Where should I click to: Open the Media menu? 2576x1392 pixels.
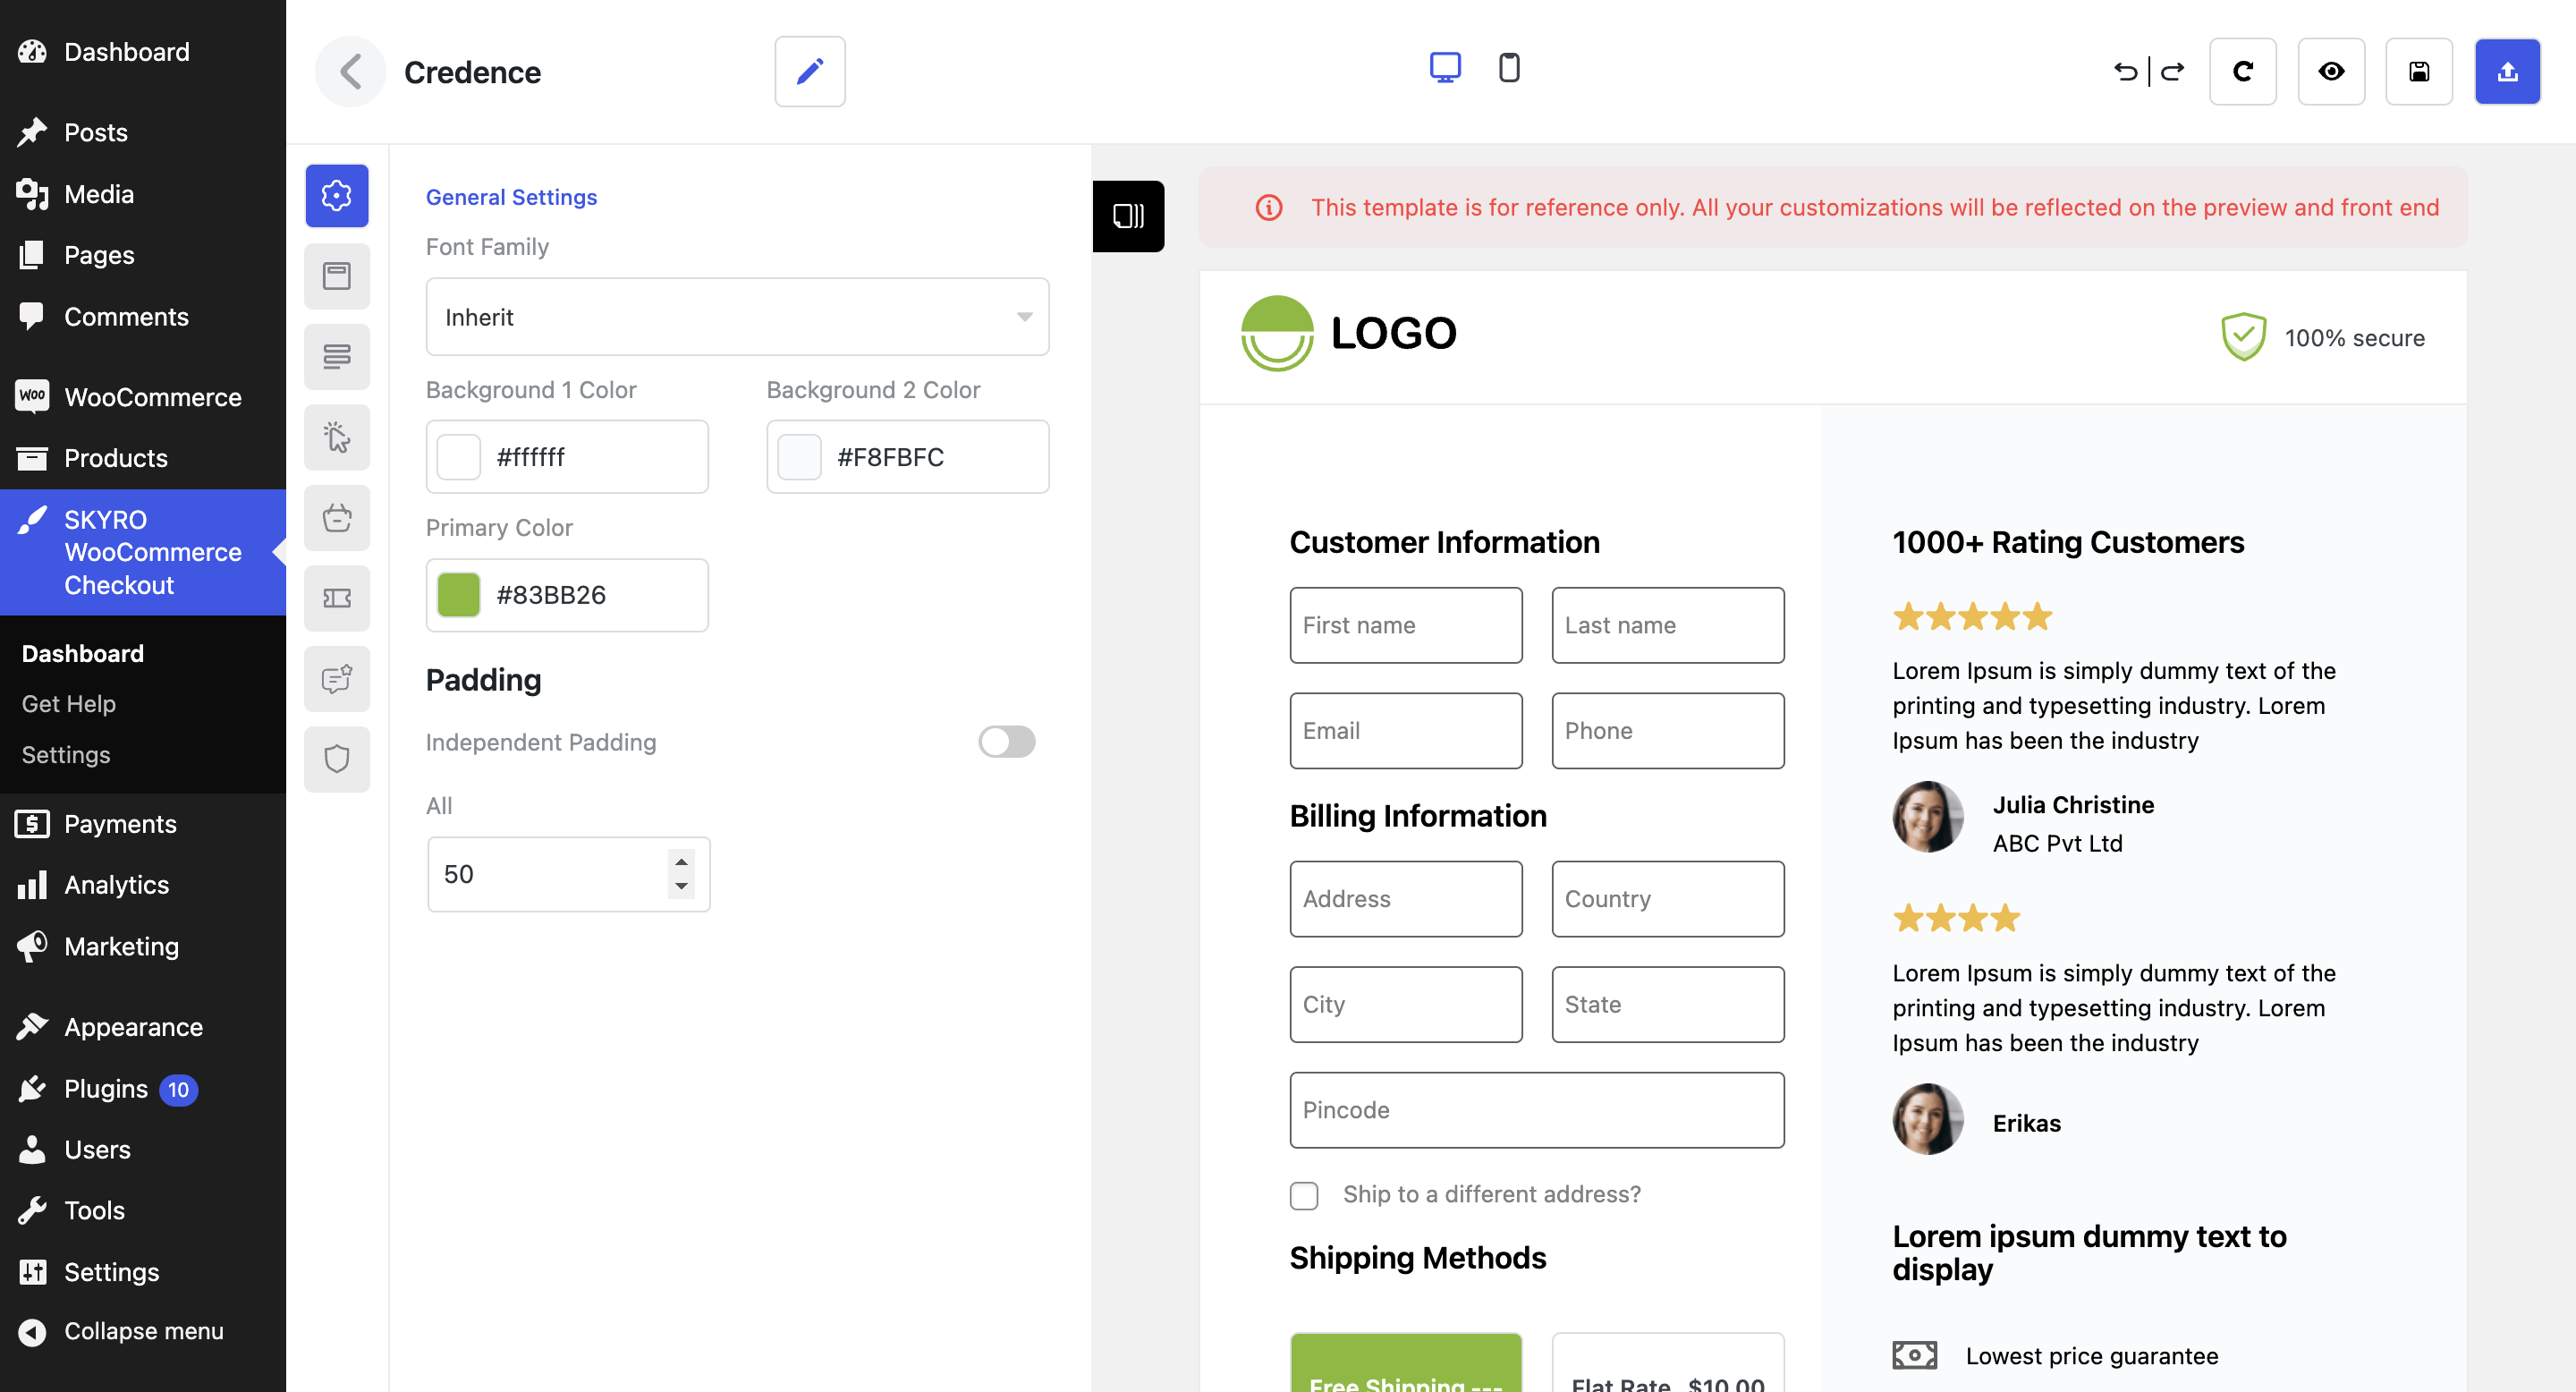[143, 194]
